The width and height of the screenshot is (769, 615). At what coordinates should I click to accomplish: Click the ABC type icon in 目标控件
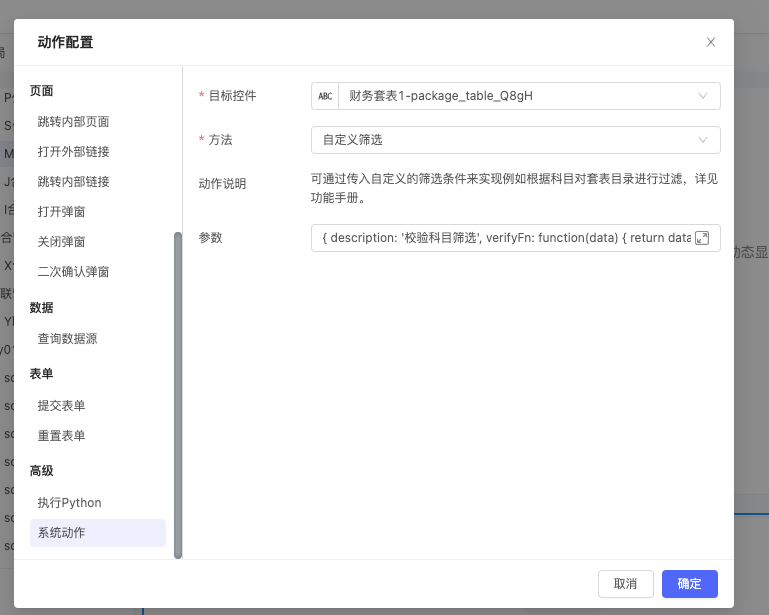point(325,96)
